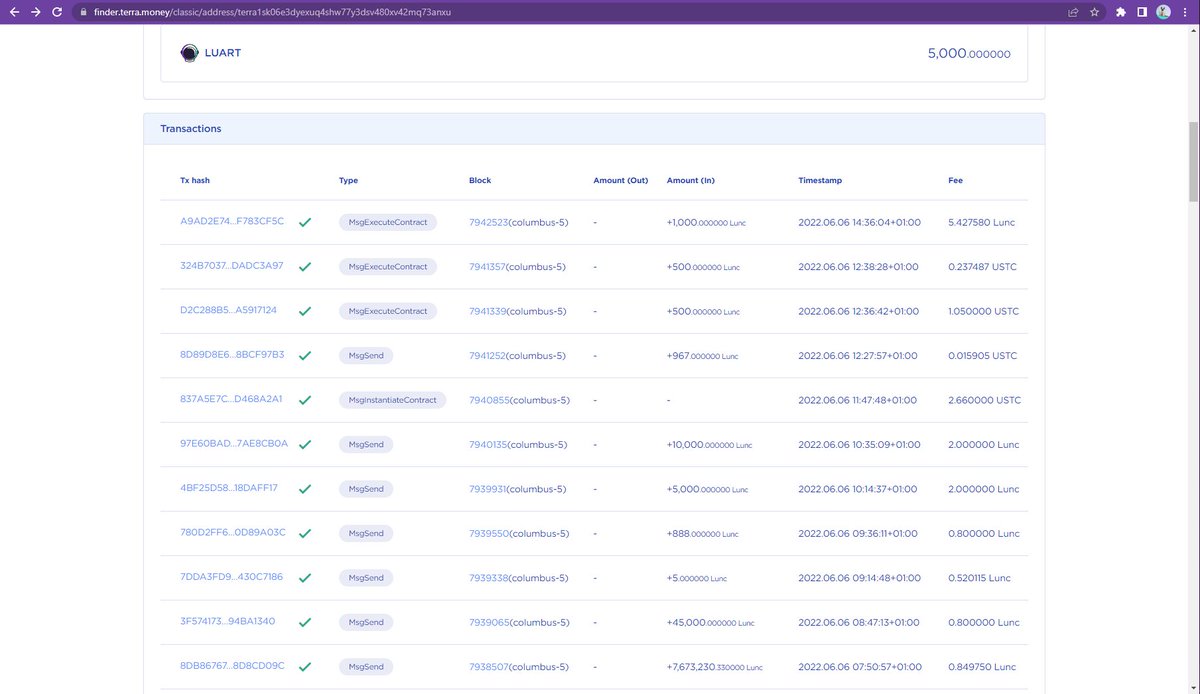The width and height of the screenshot is (1200, 694).
Task: Open block 7941357
Action: (487, 267)
